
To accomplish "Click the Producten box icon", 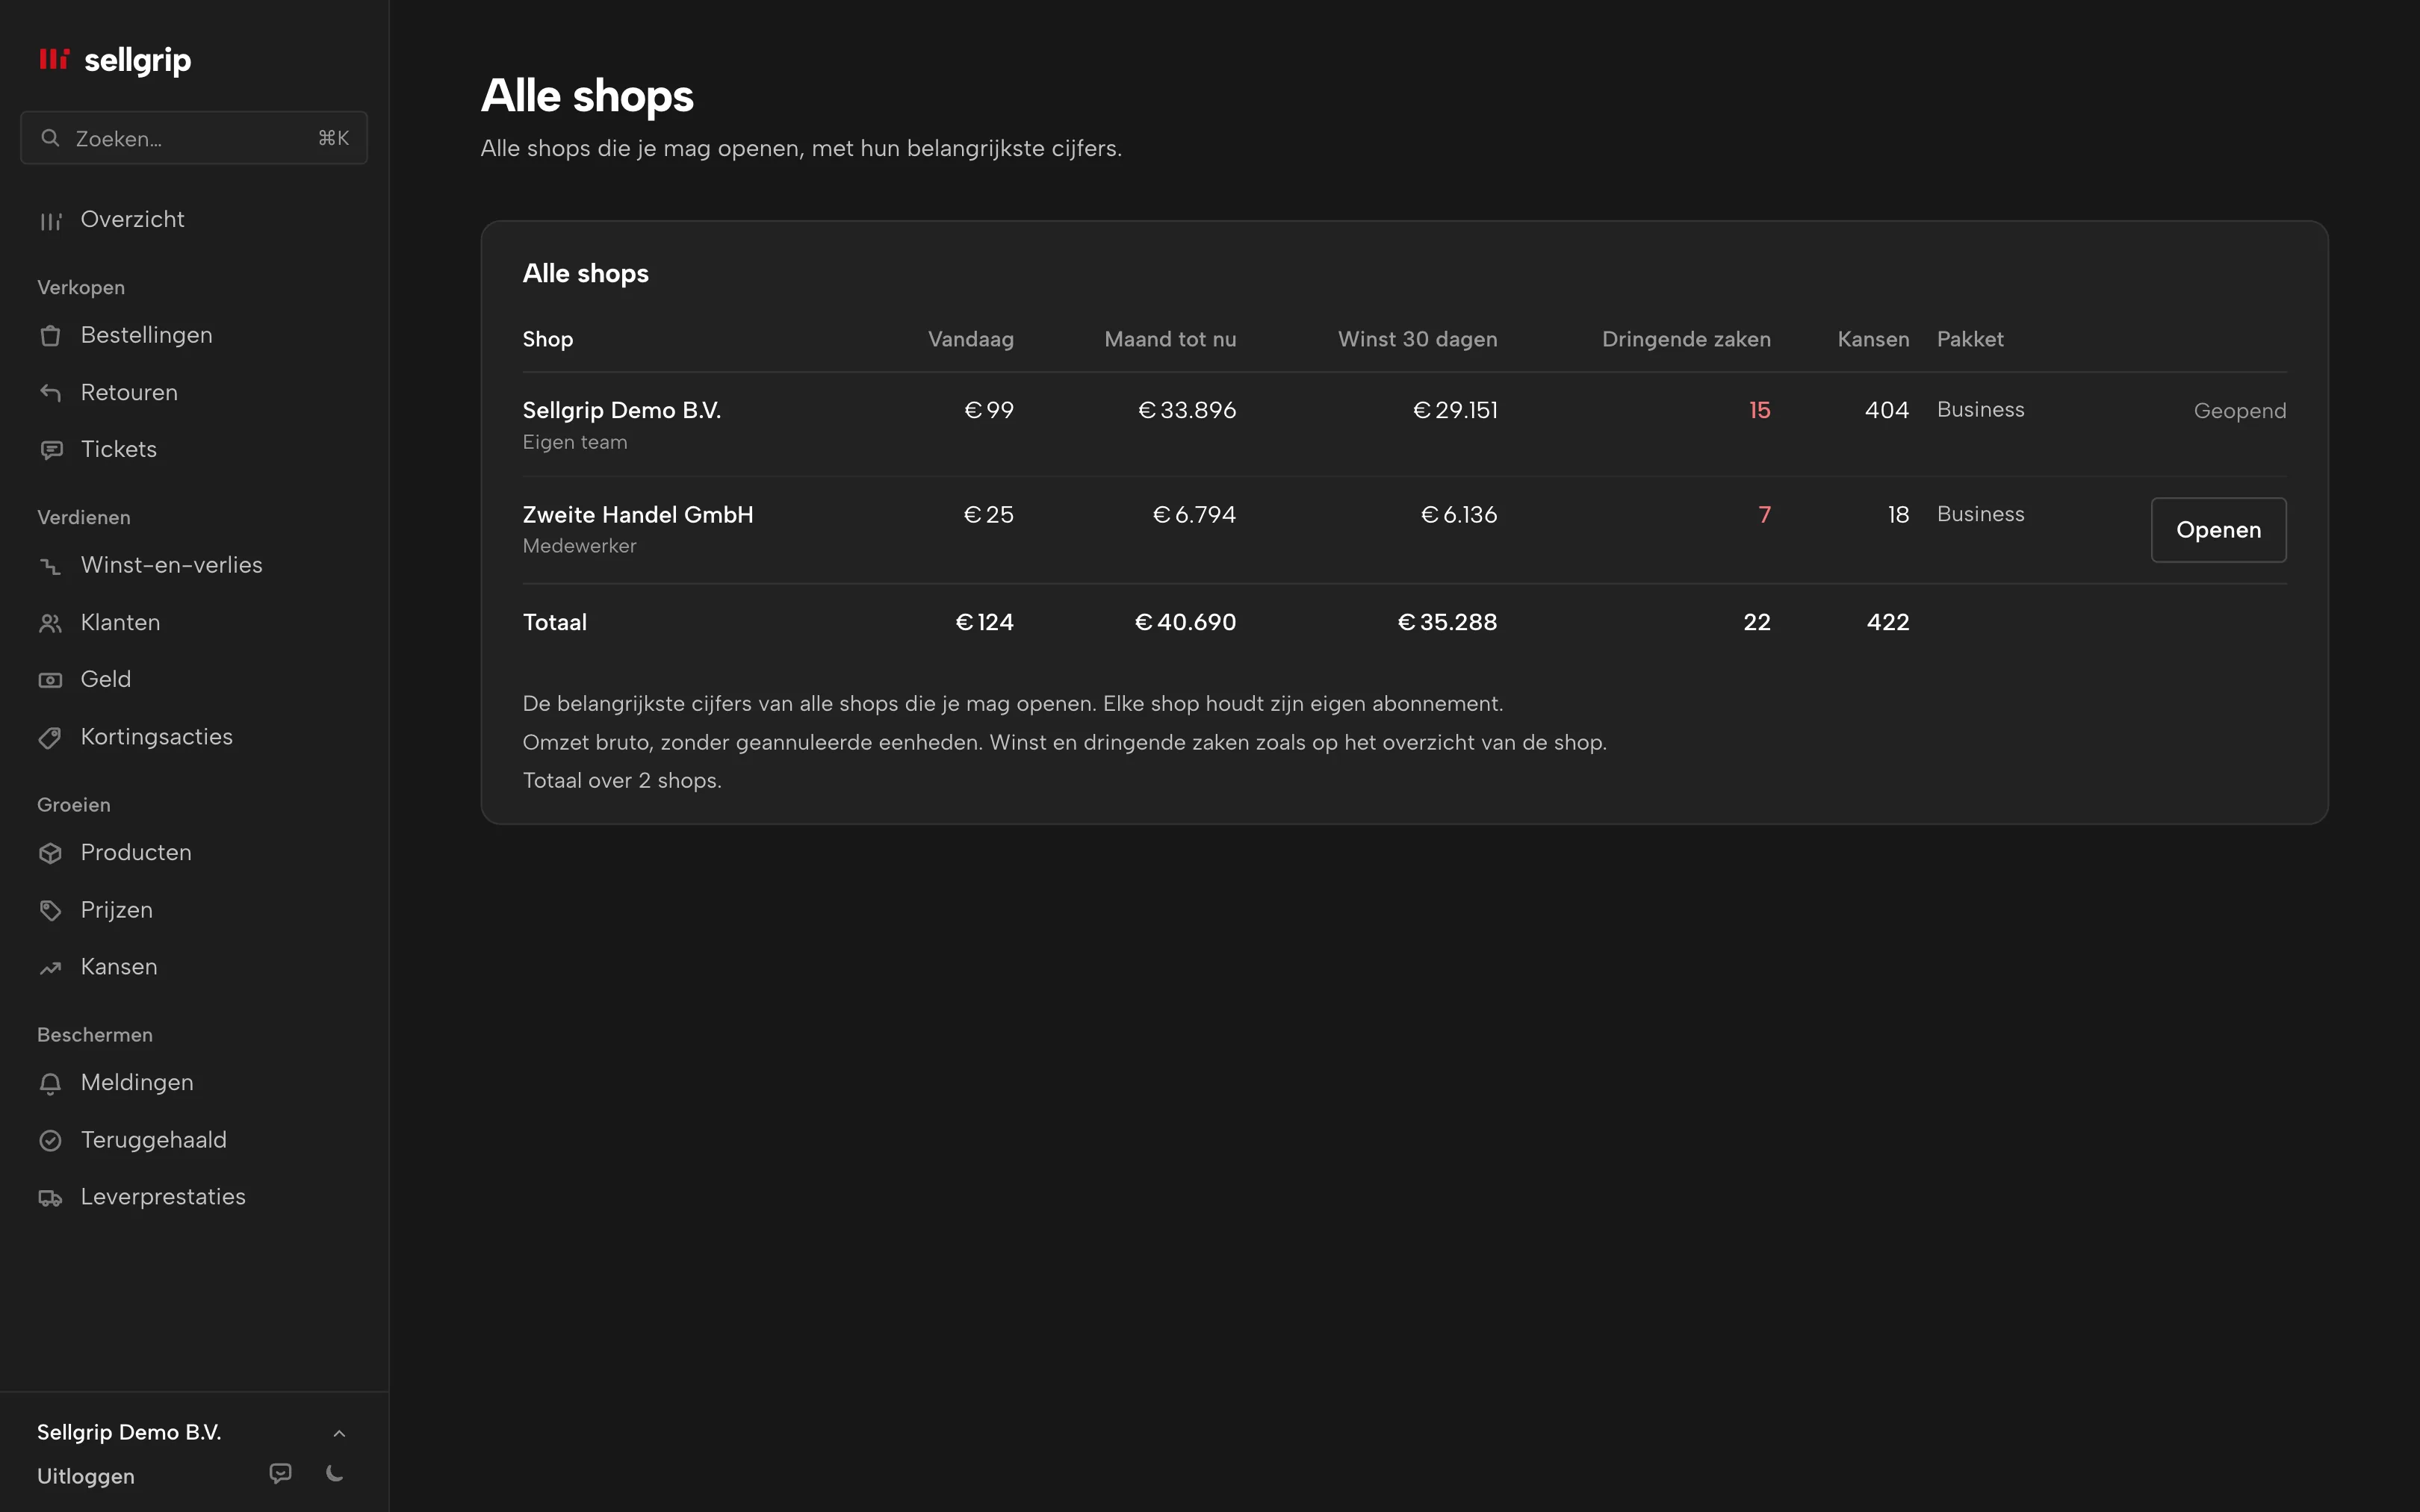I will [x=50, y=853].
